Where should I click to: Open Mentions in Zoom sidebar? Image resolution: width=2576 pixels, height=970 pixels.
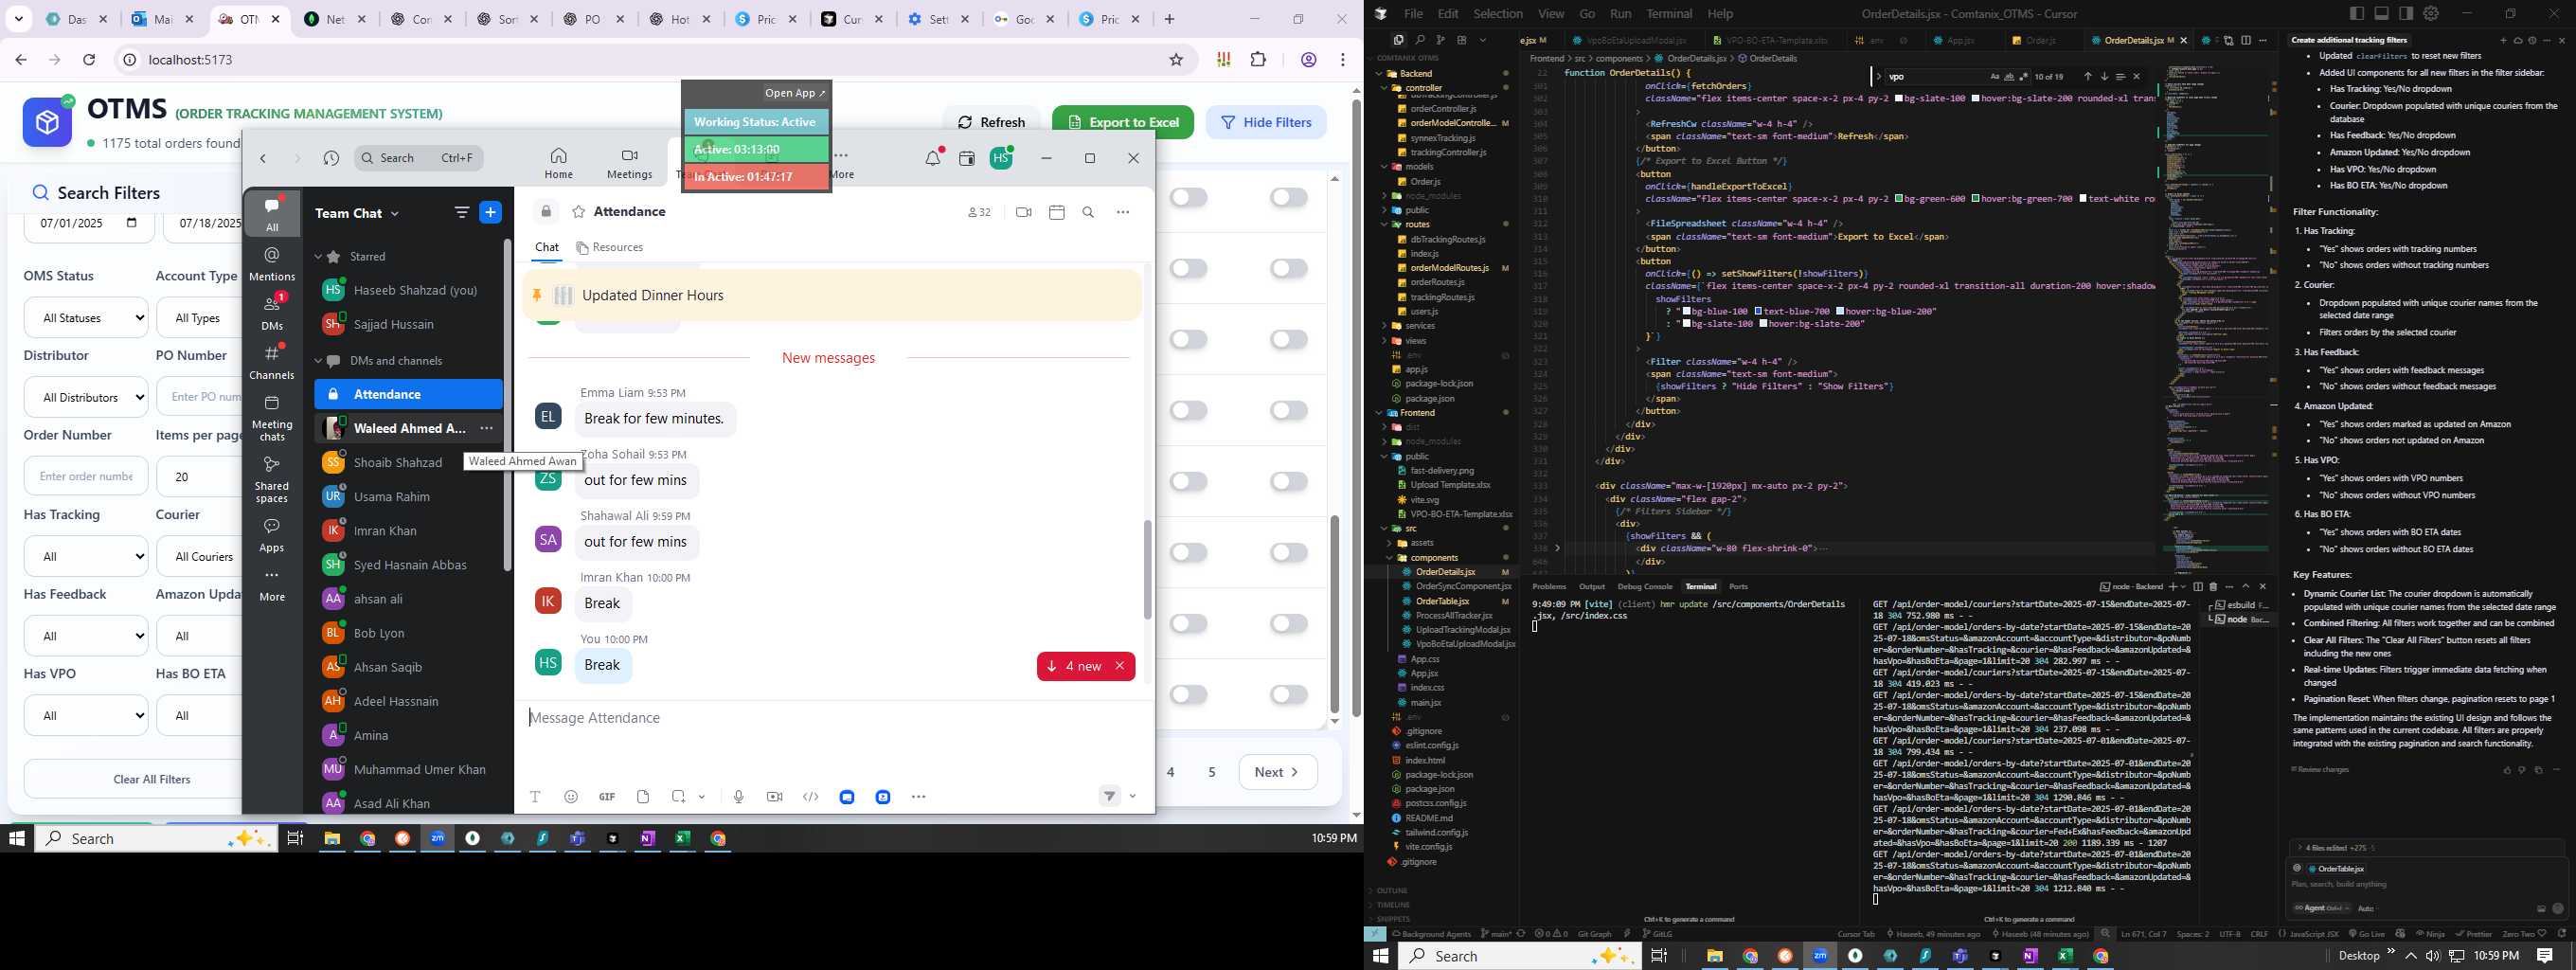[x=272, y=264]
